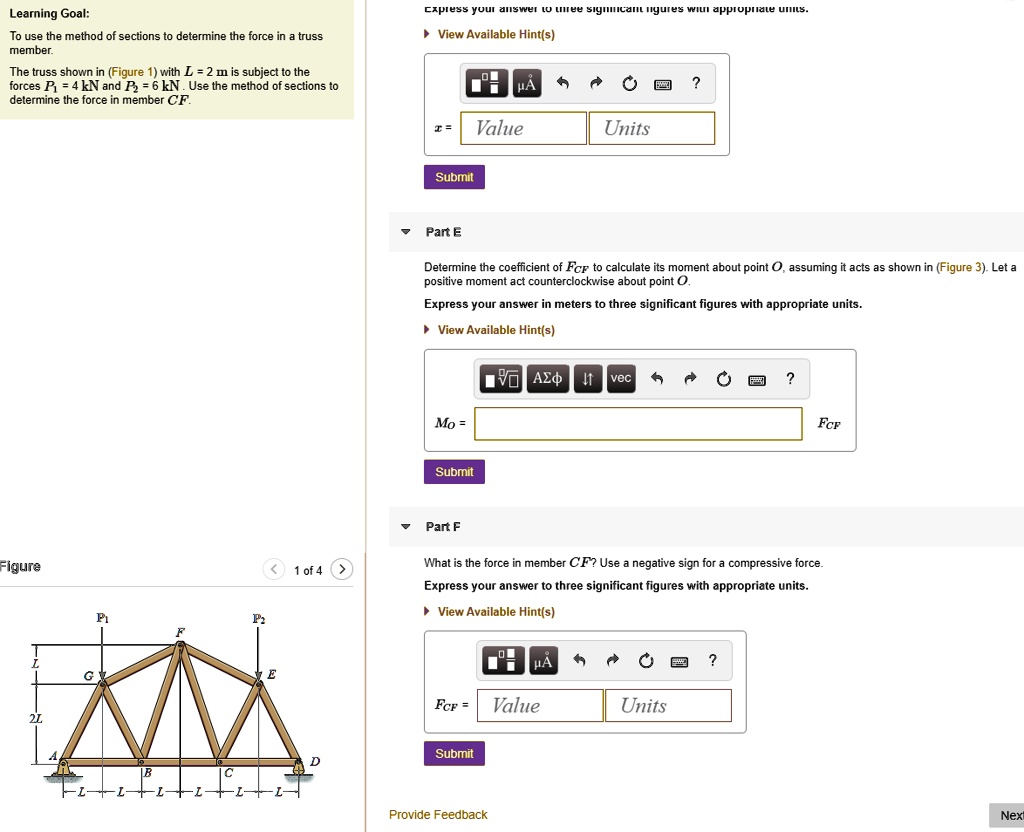The height and width of the screenshot is (832, 1024).
Task: Click the vec vector notation icon
Action: 620,378
